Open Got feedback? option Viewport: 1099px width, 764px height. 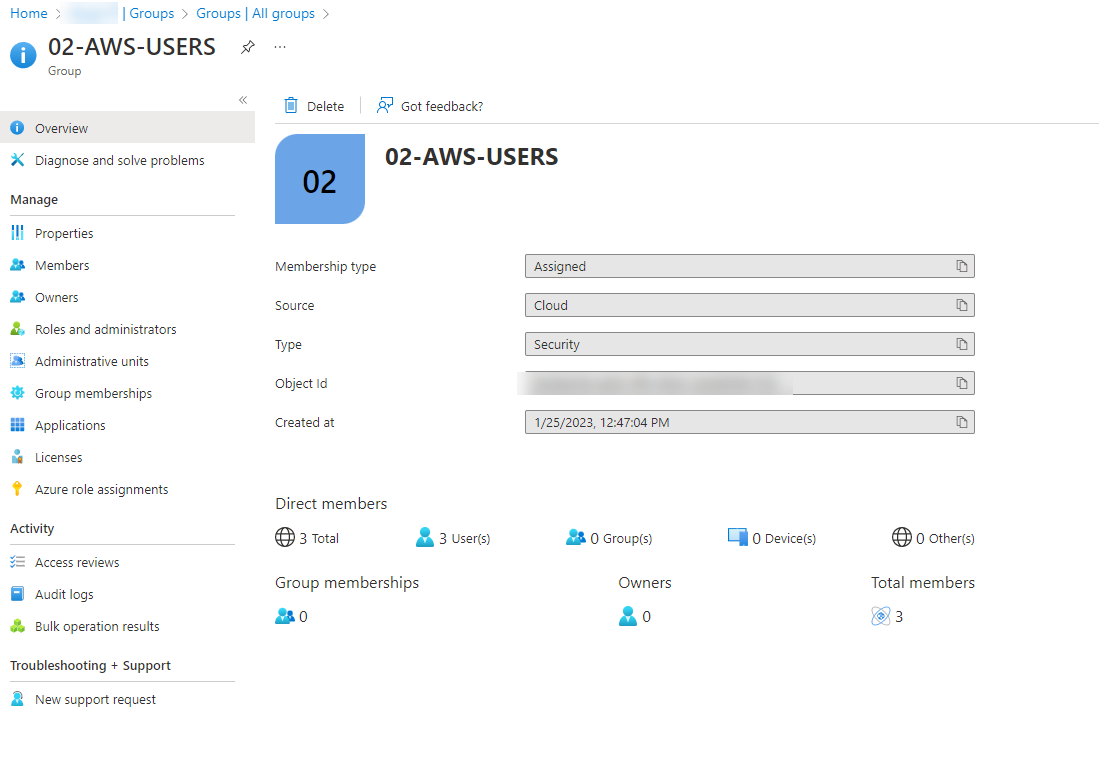pyautogui.click(x=430, y=106)
